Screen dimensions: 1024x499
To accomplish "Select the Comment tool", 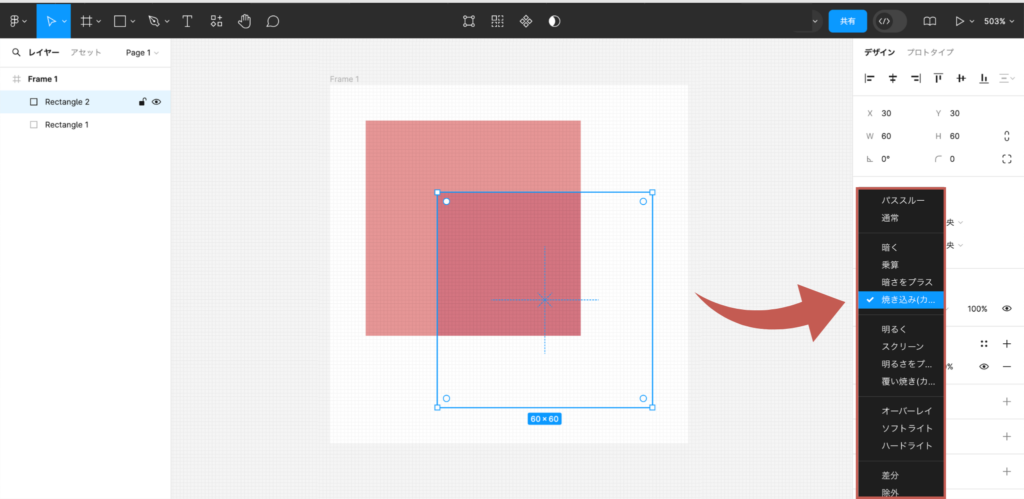I will click(x=272, y=20).
